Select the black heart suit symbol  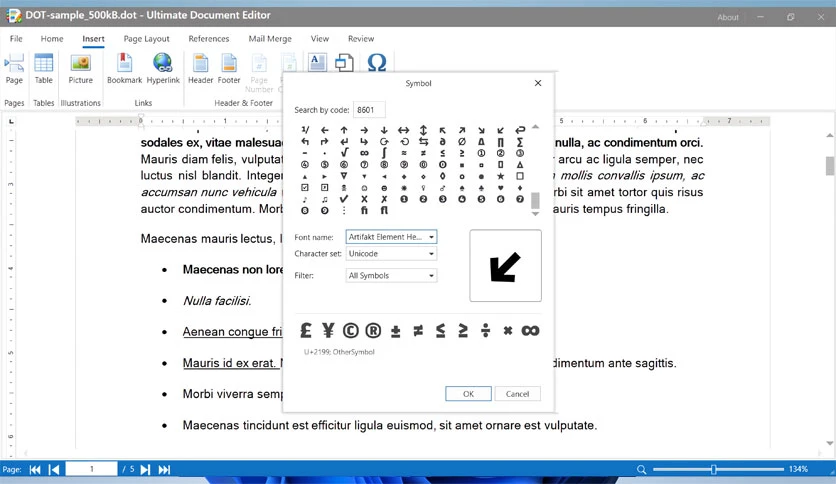(500, 188)
